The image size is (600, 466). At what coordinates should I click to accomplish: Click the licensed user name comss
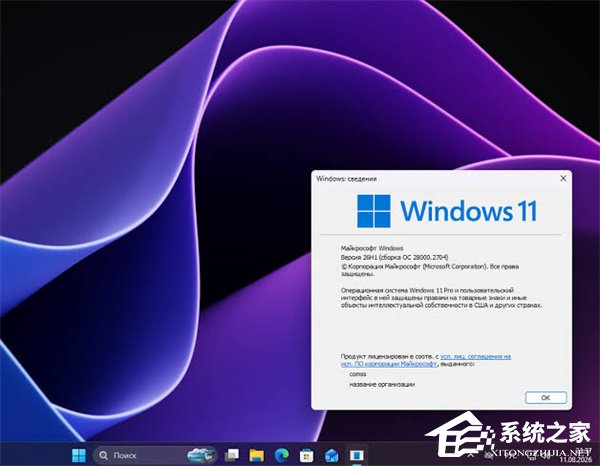(x=358, y=374)
